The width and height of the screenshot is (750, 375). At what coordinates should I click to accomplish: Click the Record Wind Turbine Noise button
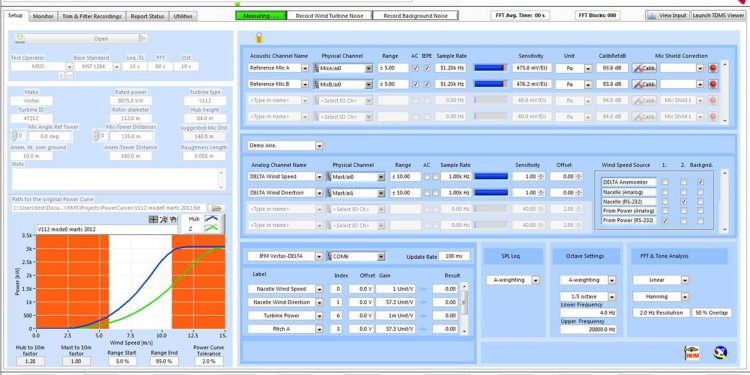pyautogui.click(x=330, y=16)
